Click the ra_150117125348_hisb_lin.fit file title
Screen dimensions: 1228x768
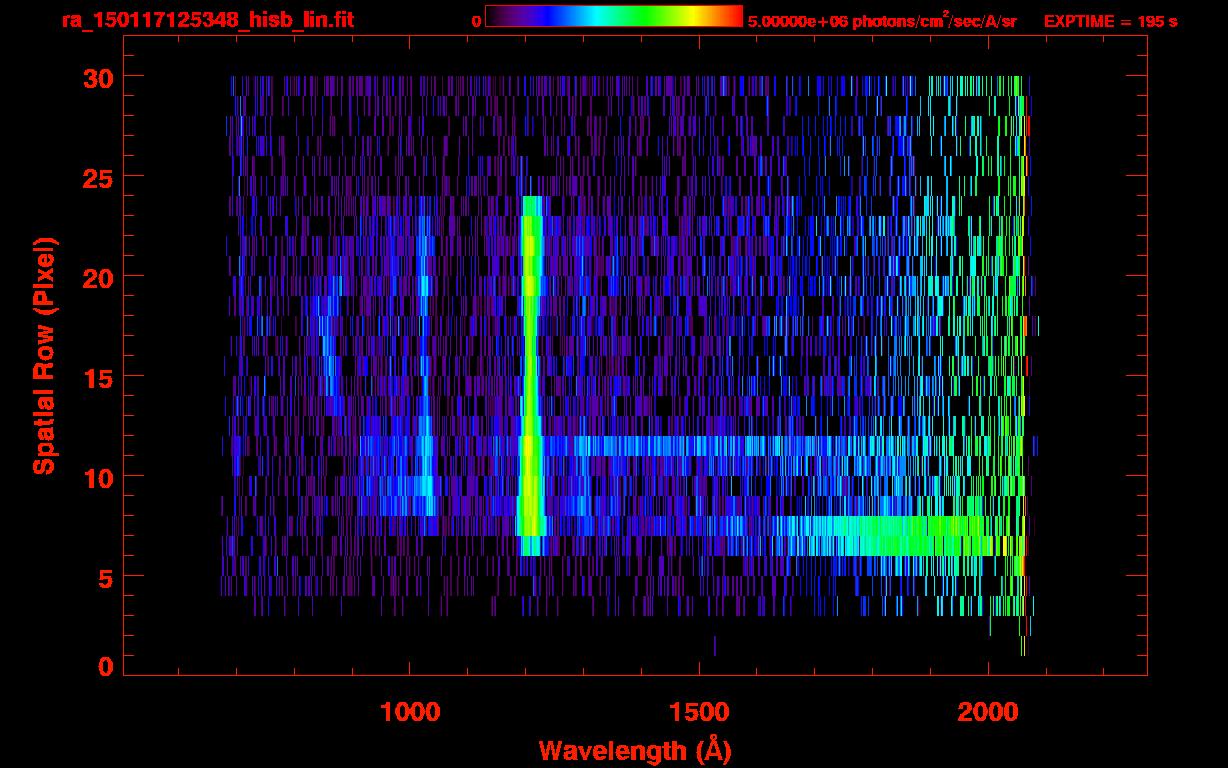pos(207,20)
